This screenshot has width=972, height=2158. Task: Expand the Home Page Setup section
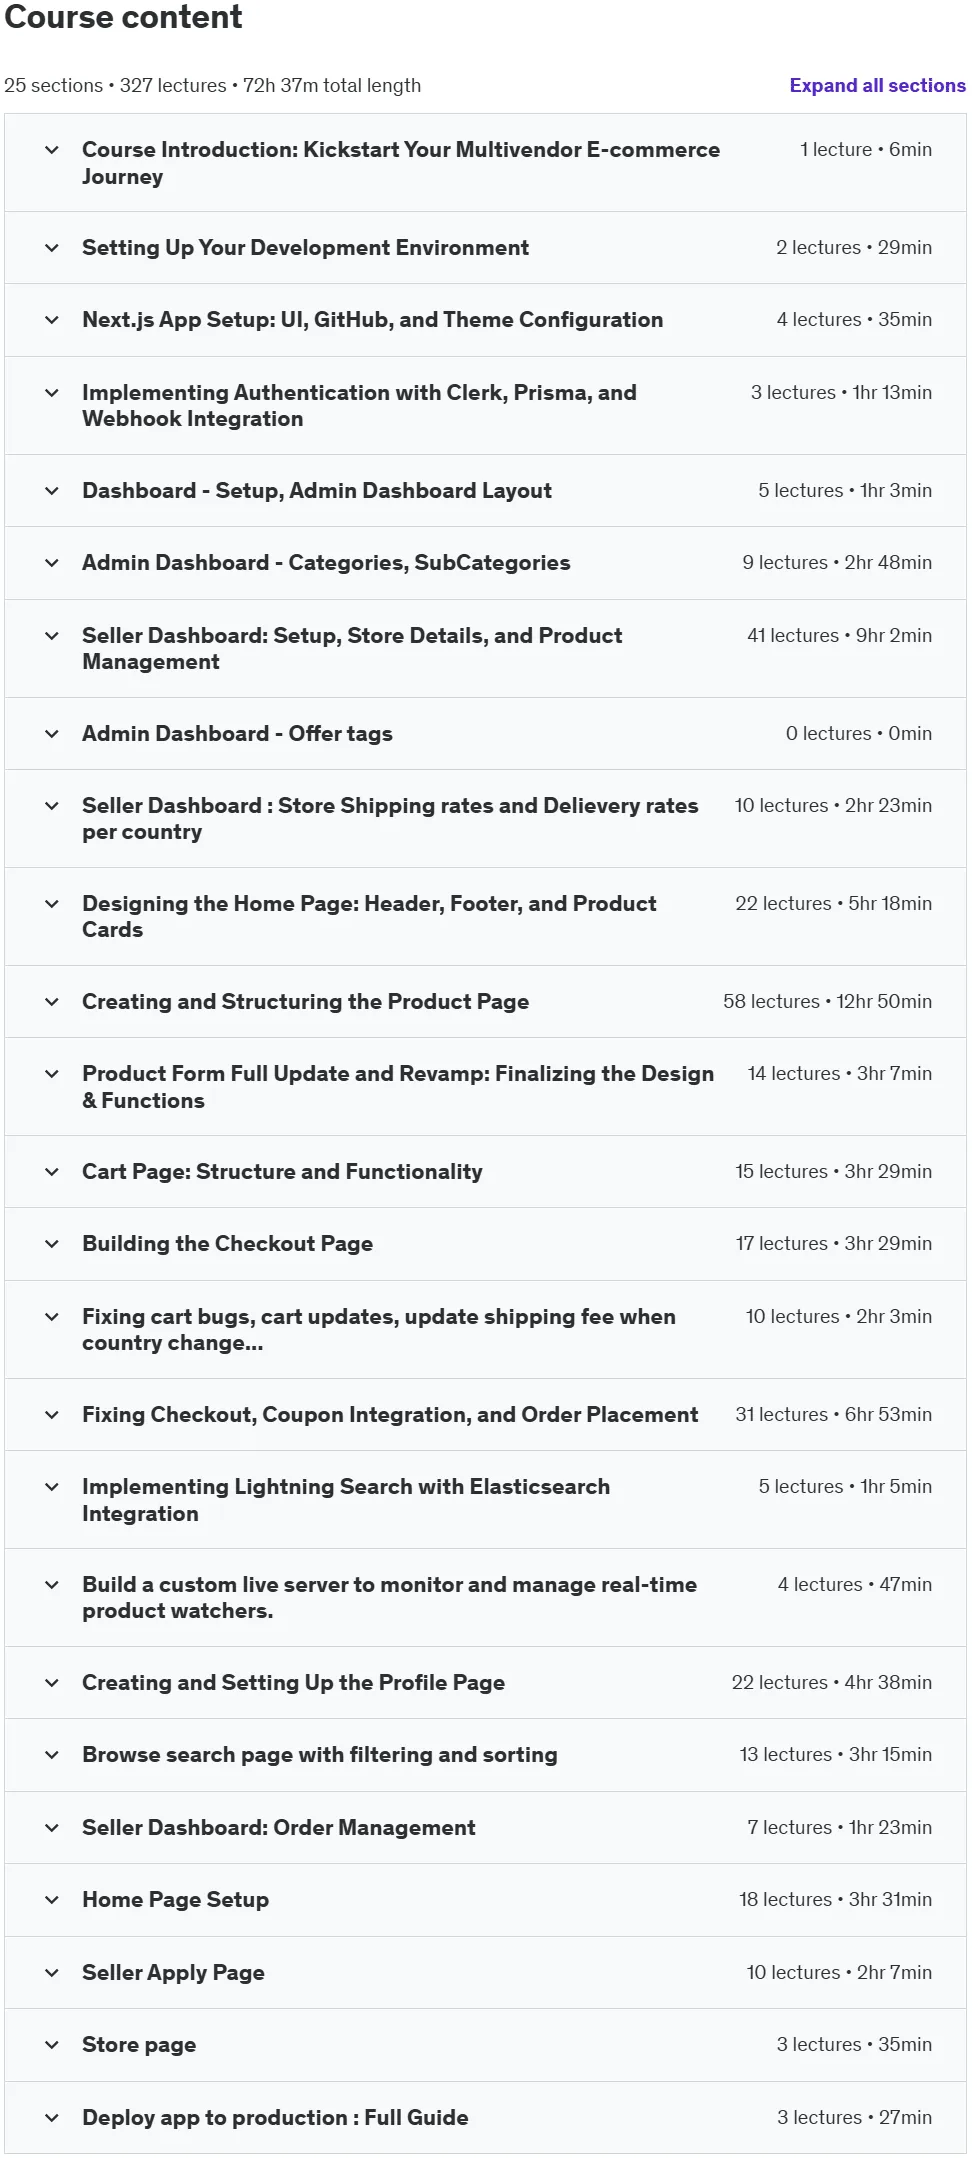(x=485, y=1900)
